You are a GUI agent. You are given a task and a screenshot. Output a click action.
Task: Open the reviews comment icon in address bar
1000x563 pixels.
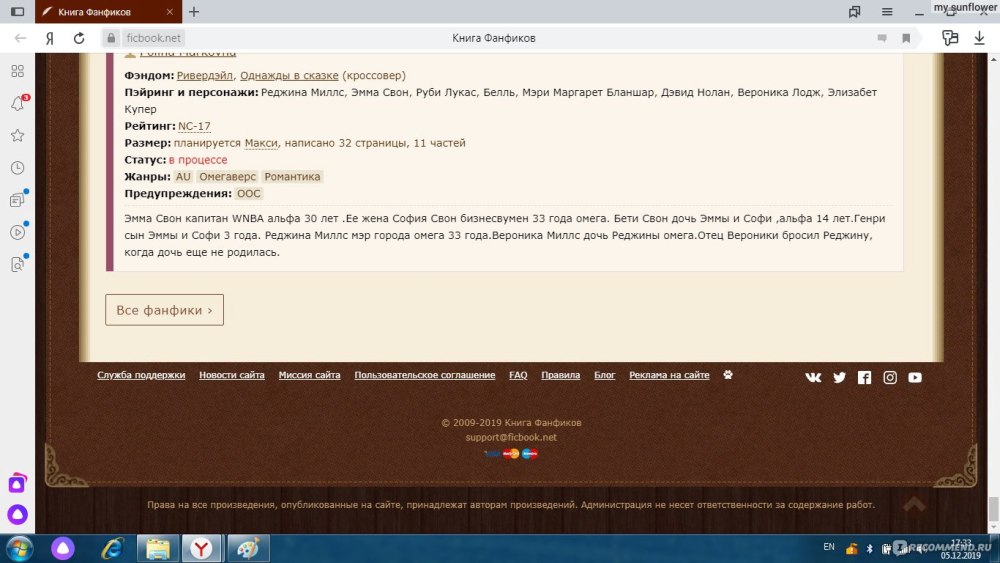click(x=881, y=38)
